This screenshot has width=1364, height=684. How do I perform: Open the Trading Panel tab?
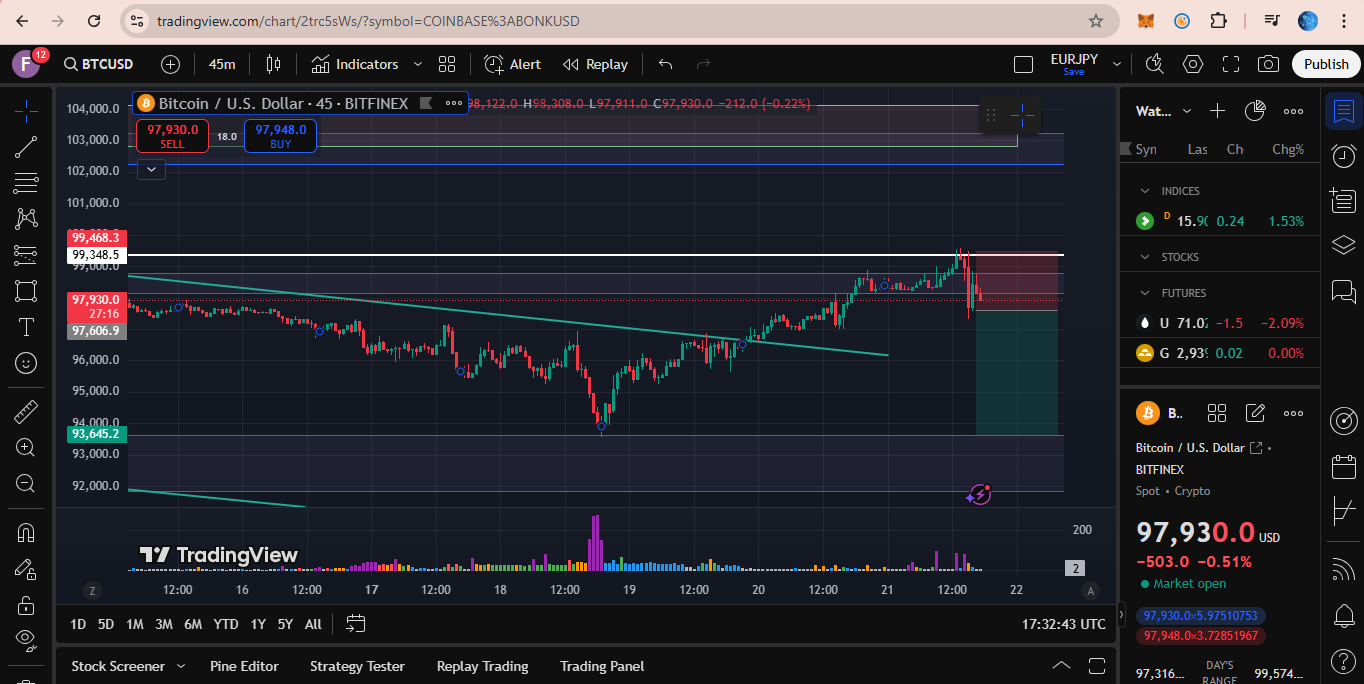tap(602, 666)
